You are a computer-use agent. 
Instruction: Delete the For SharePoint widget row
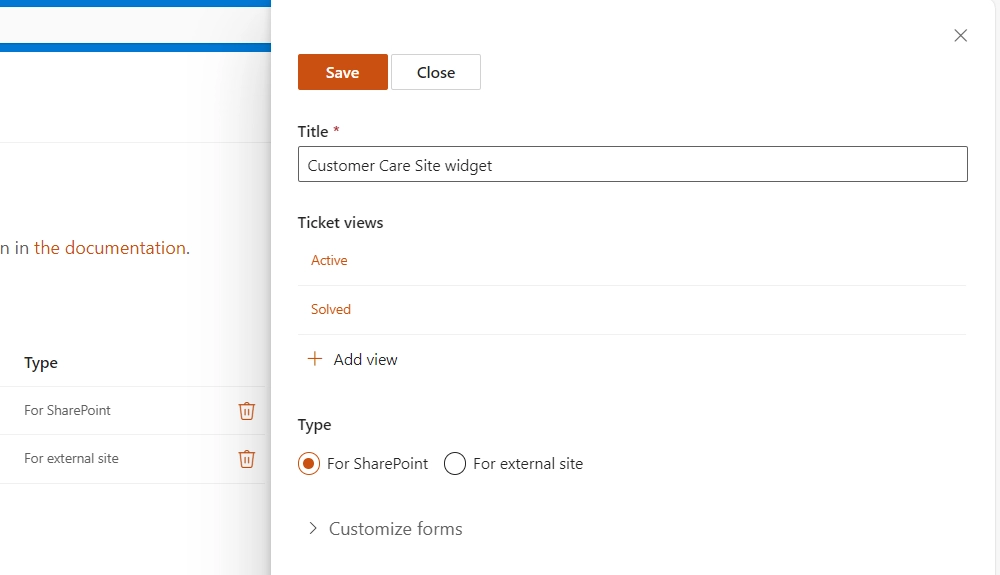coord(247,411)
